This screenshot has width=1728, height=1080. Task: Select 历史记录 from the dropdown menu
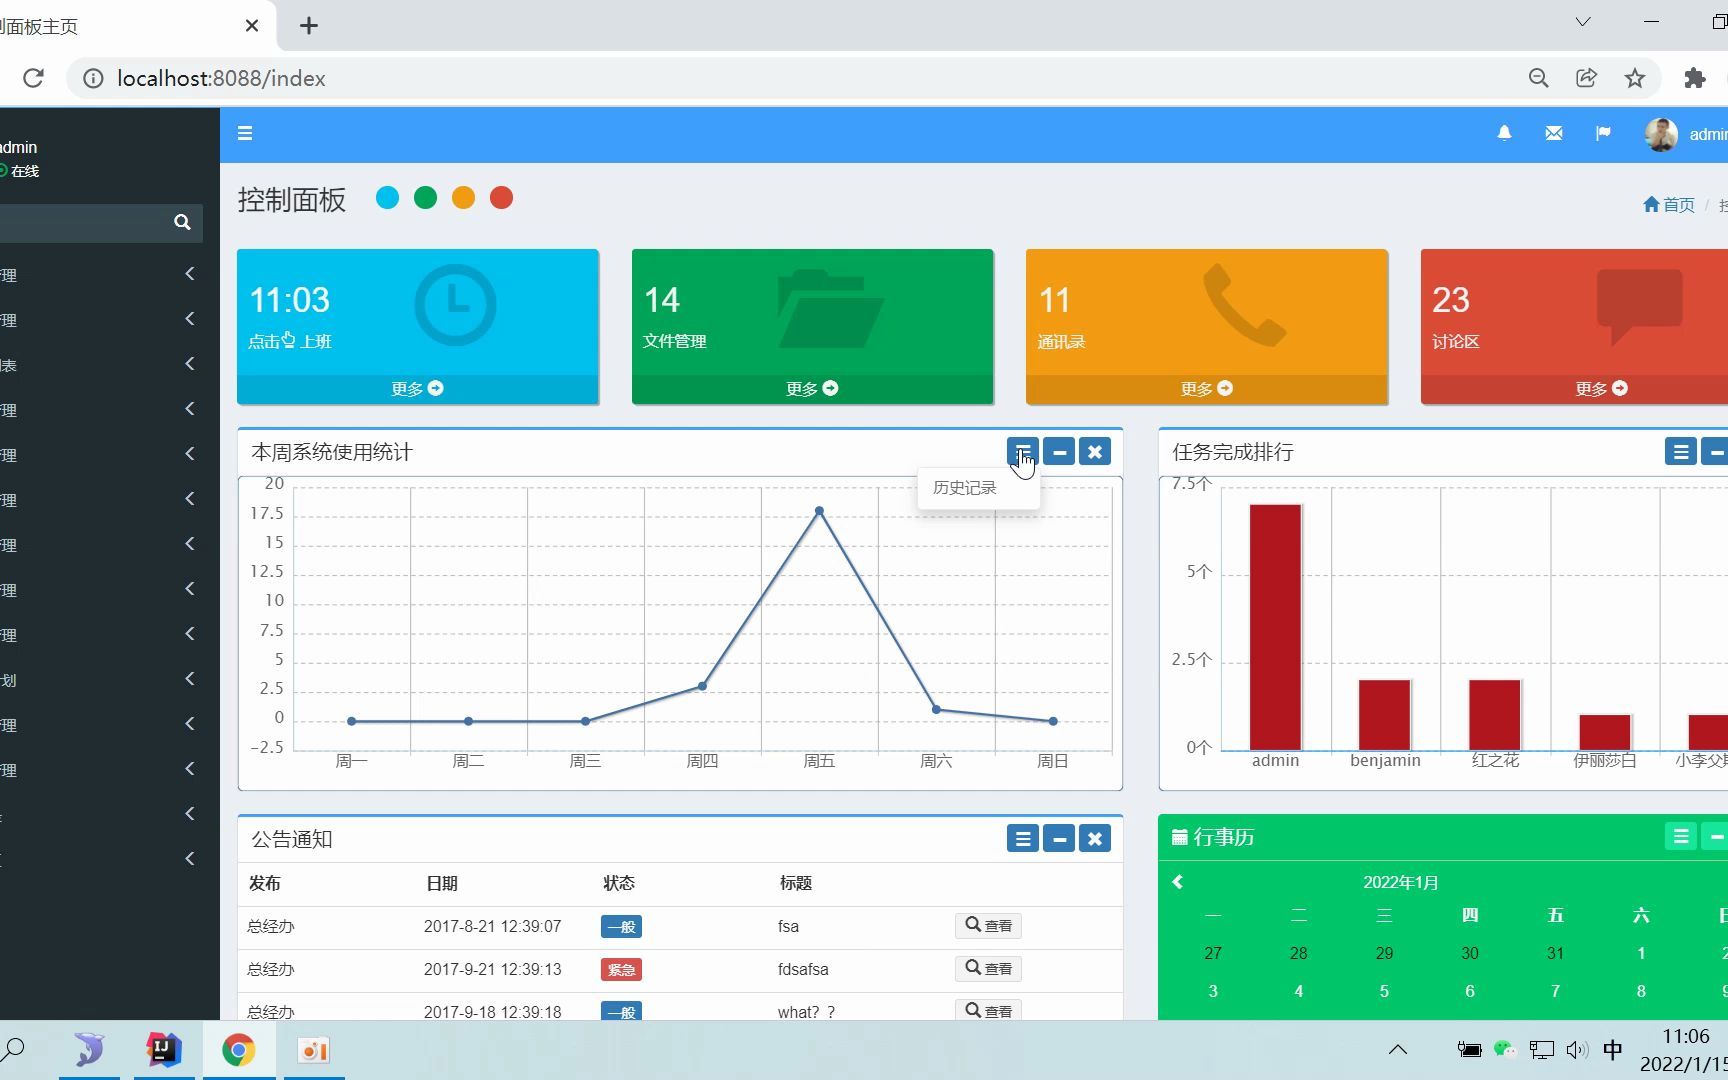(x=965, y=488)
